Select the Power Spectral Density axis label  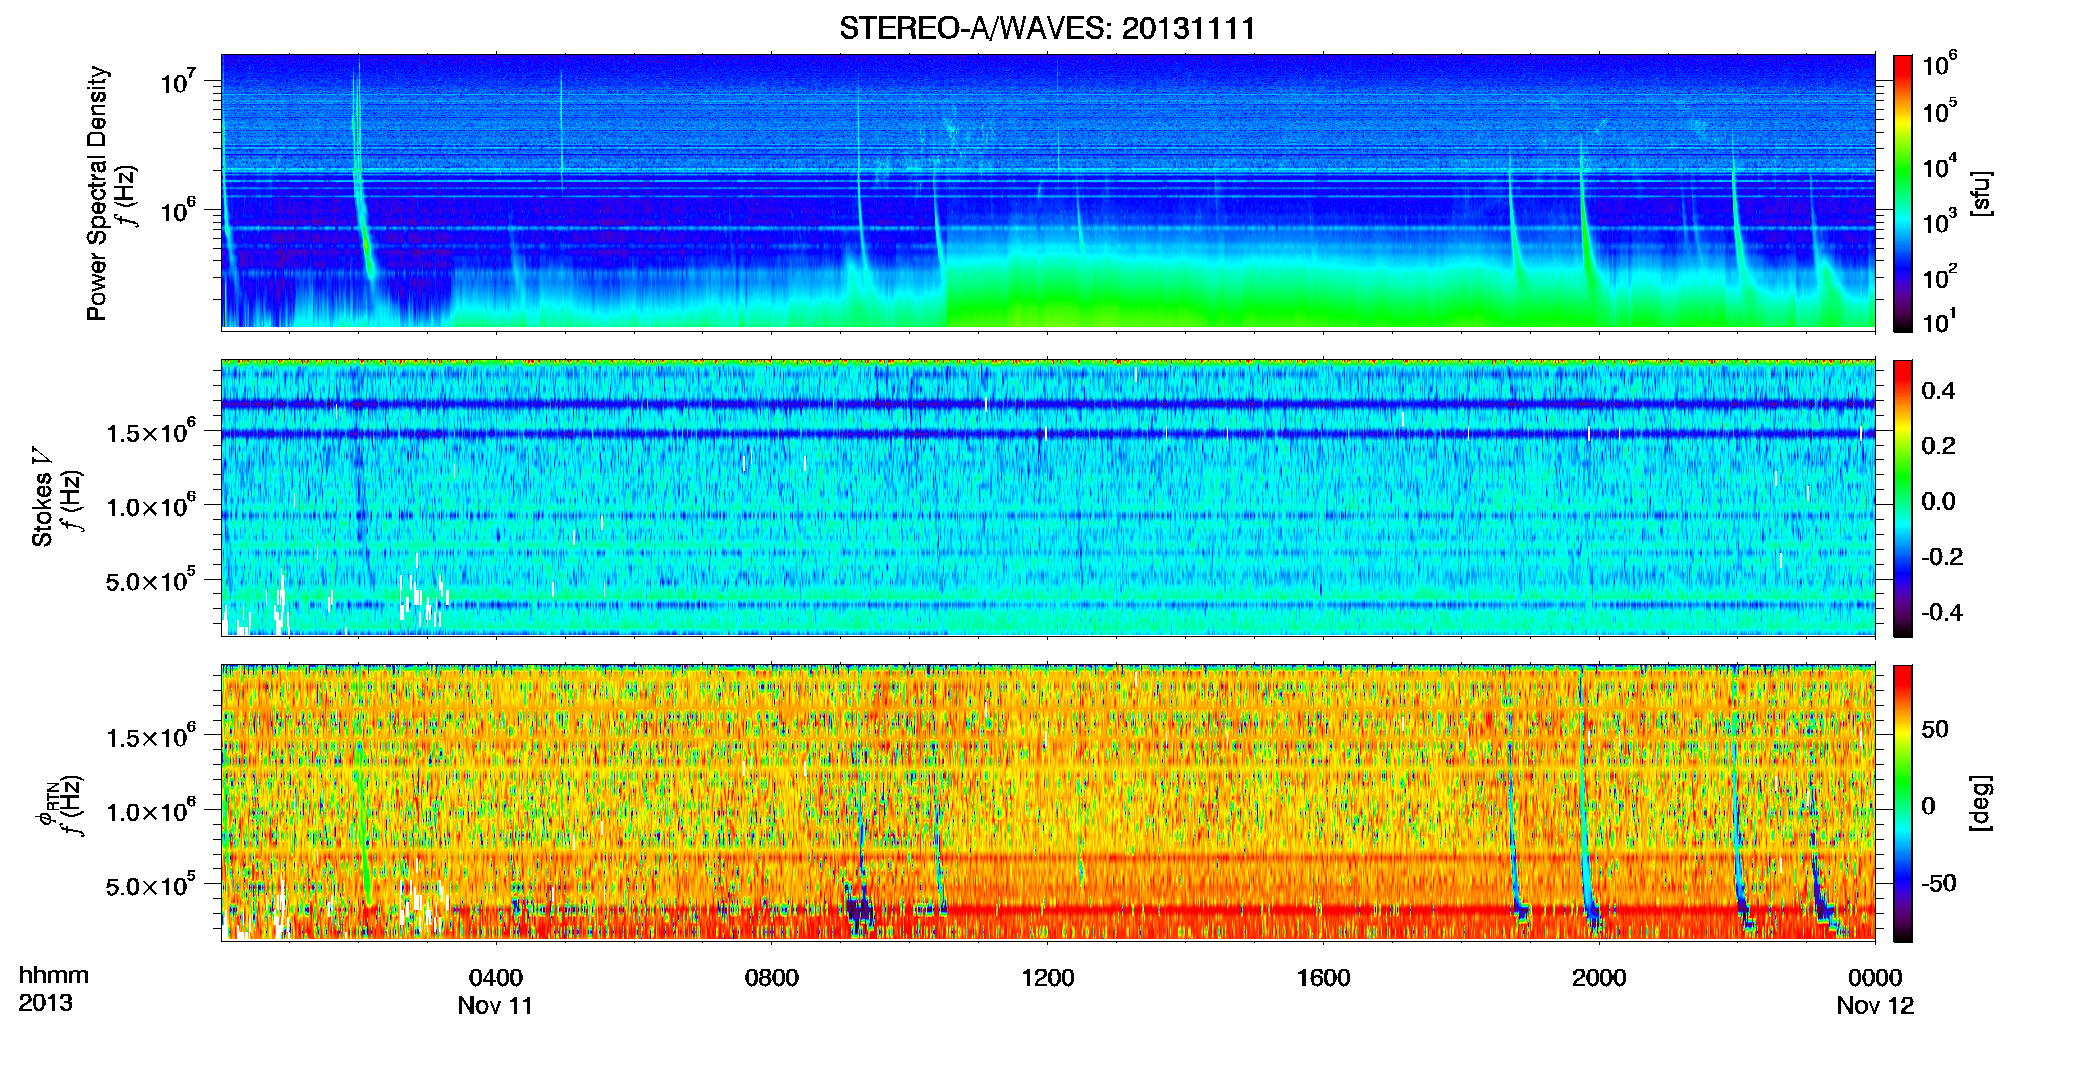tap(97, 193)
